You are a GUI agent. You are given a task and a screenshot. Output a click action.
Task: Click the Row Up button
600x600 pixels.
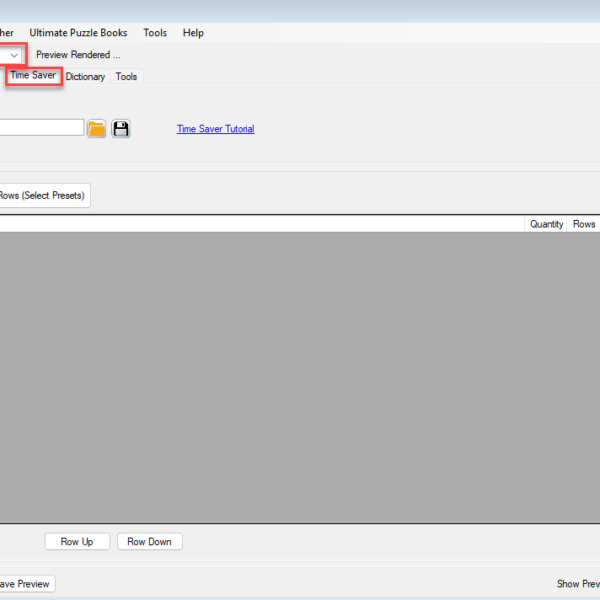(77, 542)
